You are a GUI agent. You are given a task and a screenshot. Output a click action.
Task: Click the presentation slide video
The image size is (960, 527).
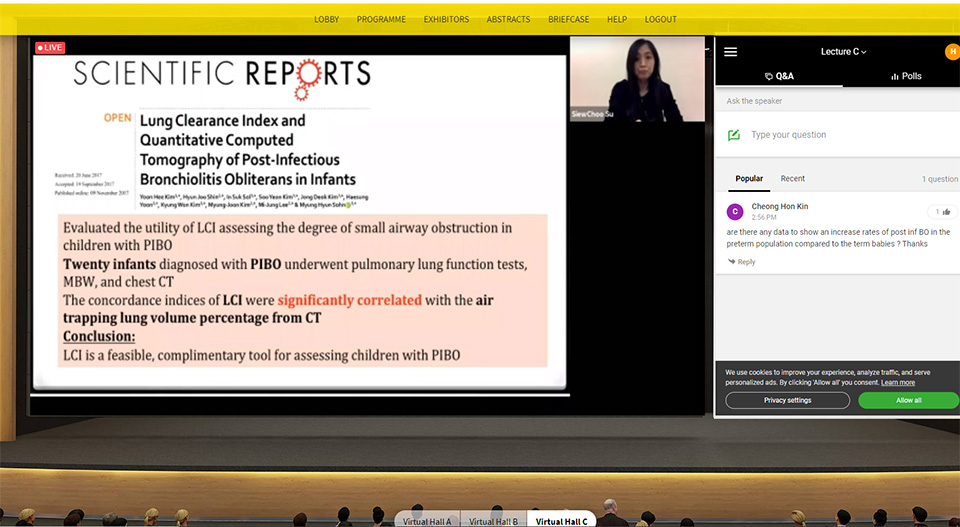click(299, 222)
